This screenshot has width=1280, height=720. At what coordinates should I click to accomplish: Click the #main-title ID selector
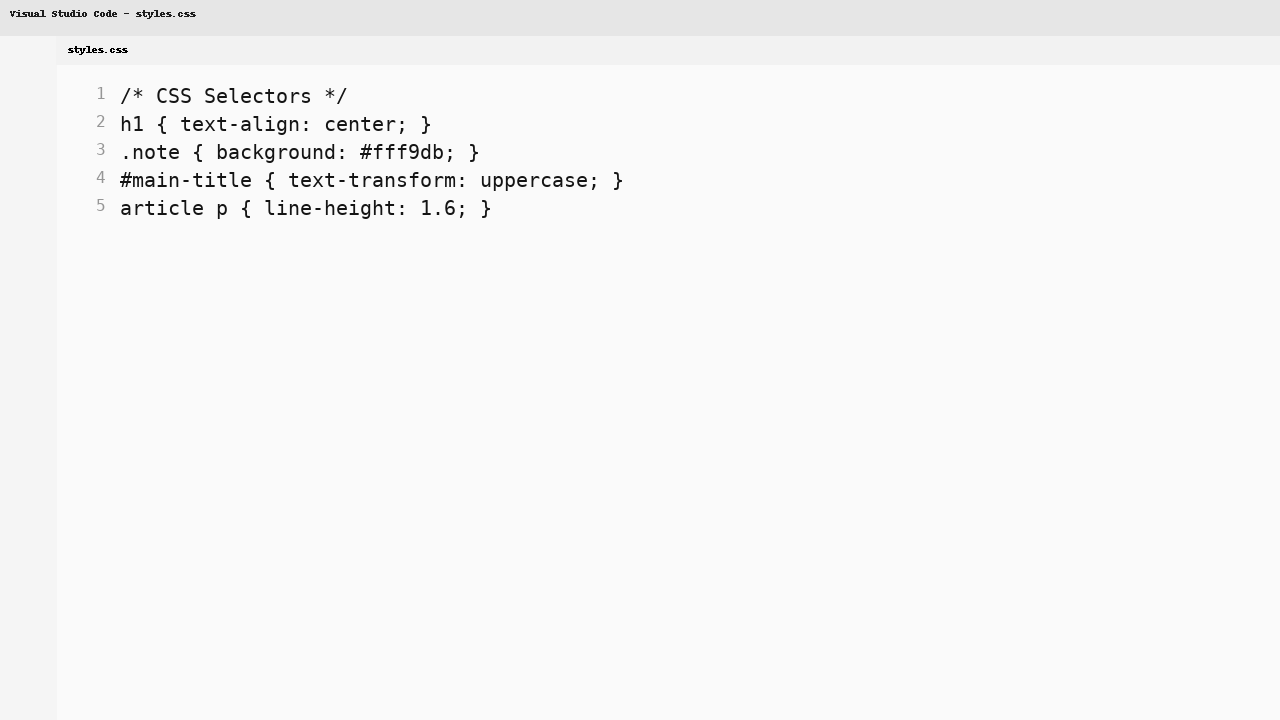coord(185,180)
